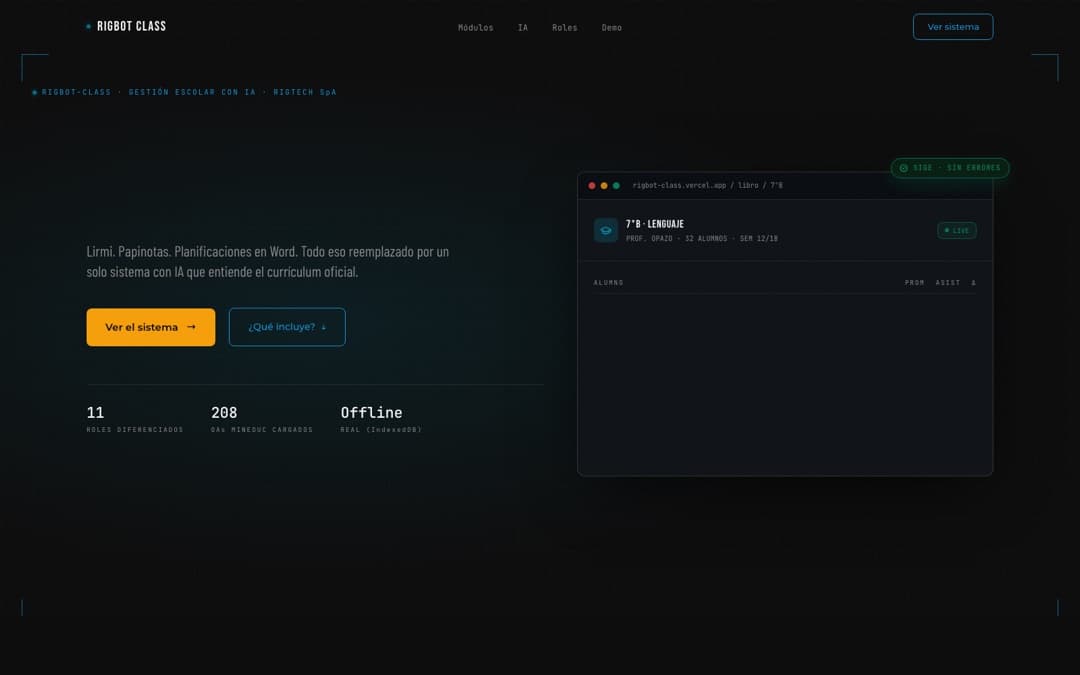Viewport: 1080px width, 675px height.
Task: Select the Demo nav link
Action: (612, 28)
